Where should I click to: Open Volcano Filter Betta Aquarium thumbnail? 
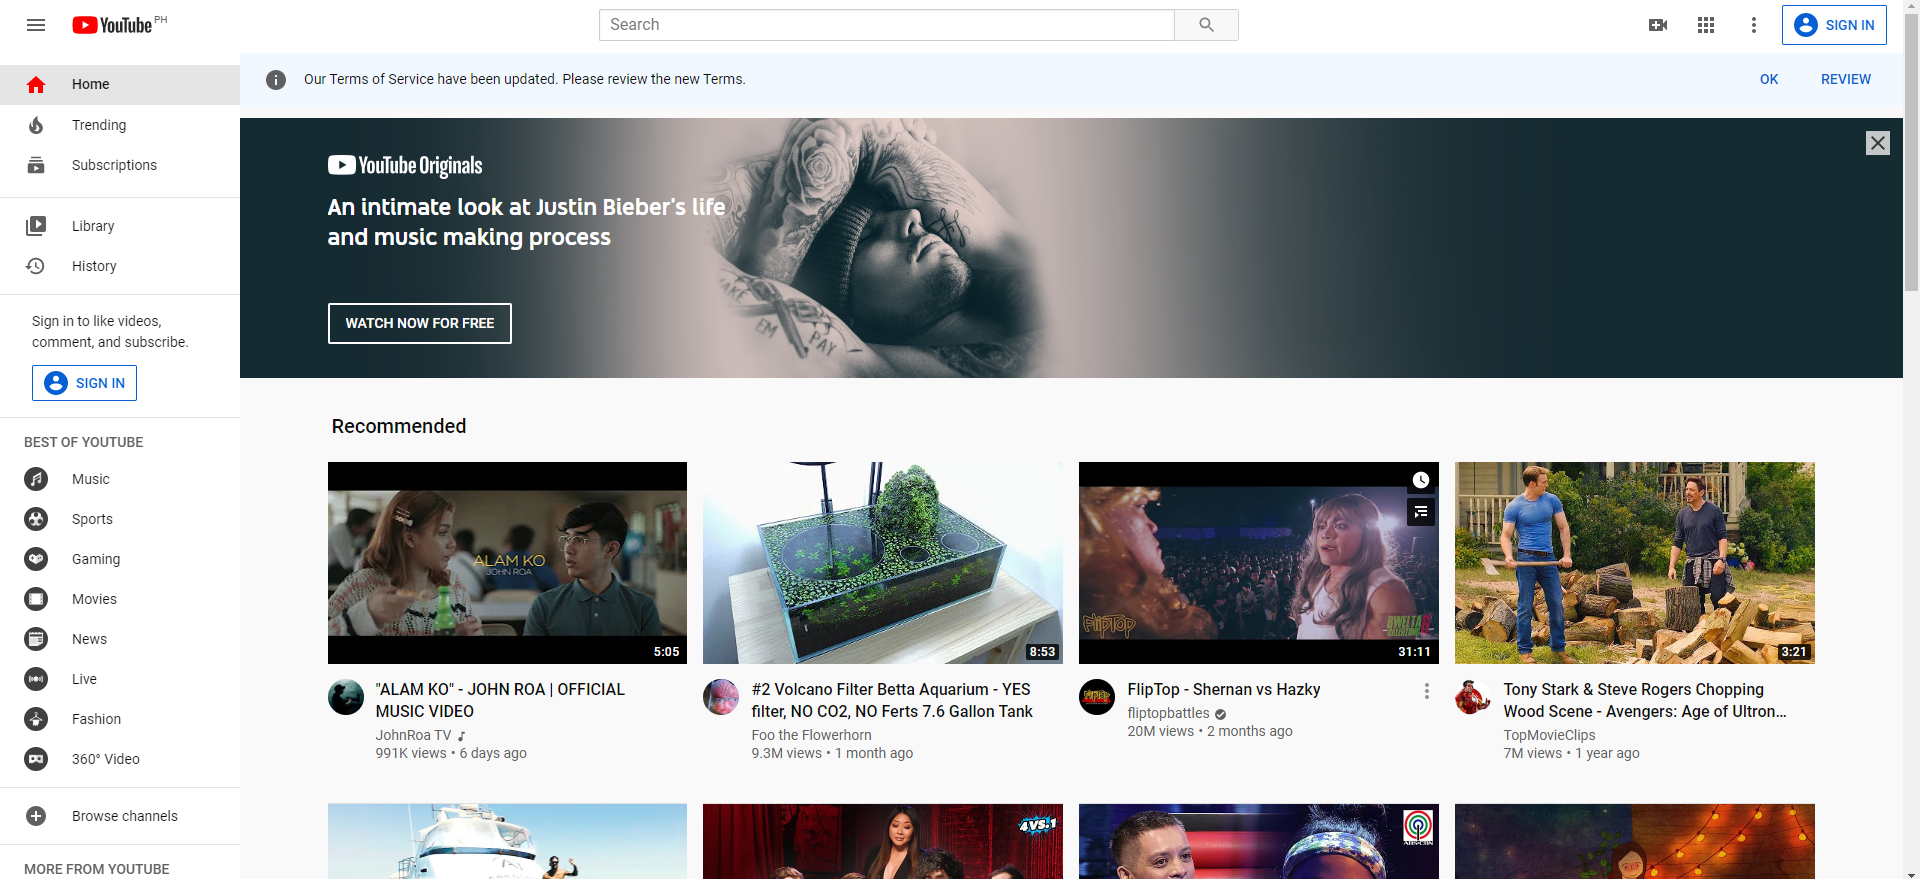click(x=883, y=563)
